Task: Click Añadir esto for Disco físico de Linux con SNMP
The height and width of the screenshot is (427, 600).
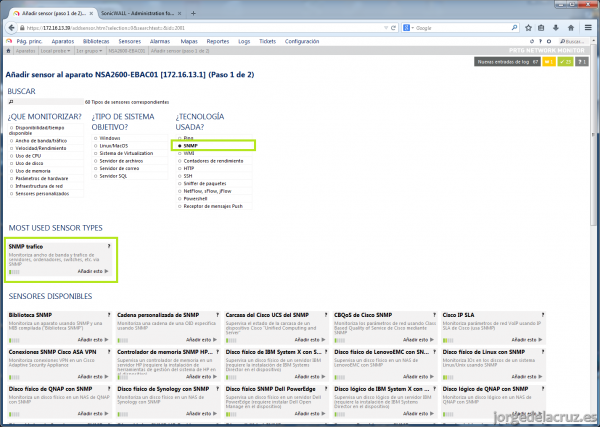Action: click(527, 377)
